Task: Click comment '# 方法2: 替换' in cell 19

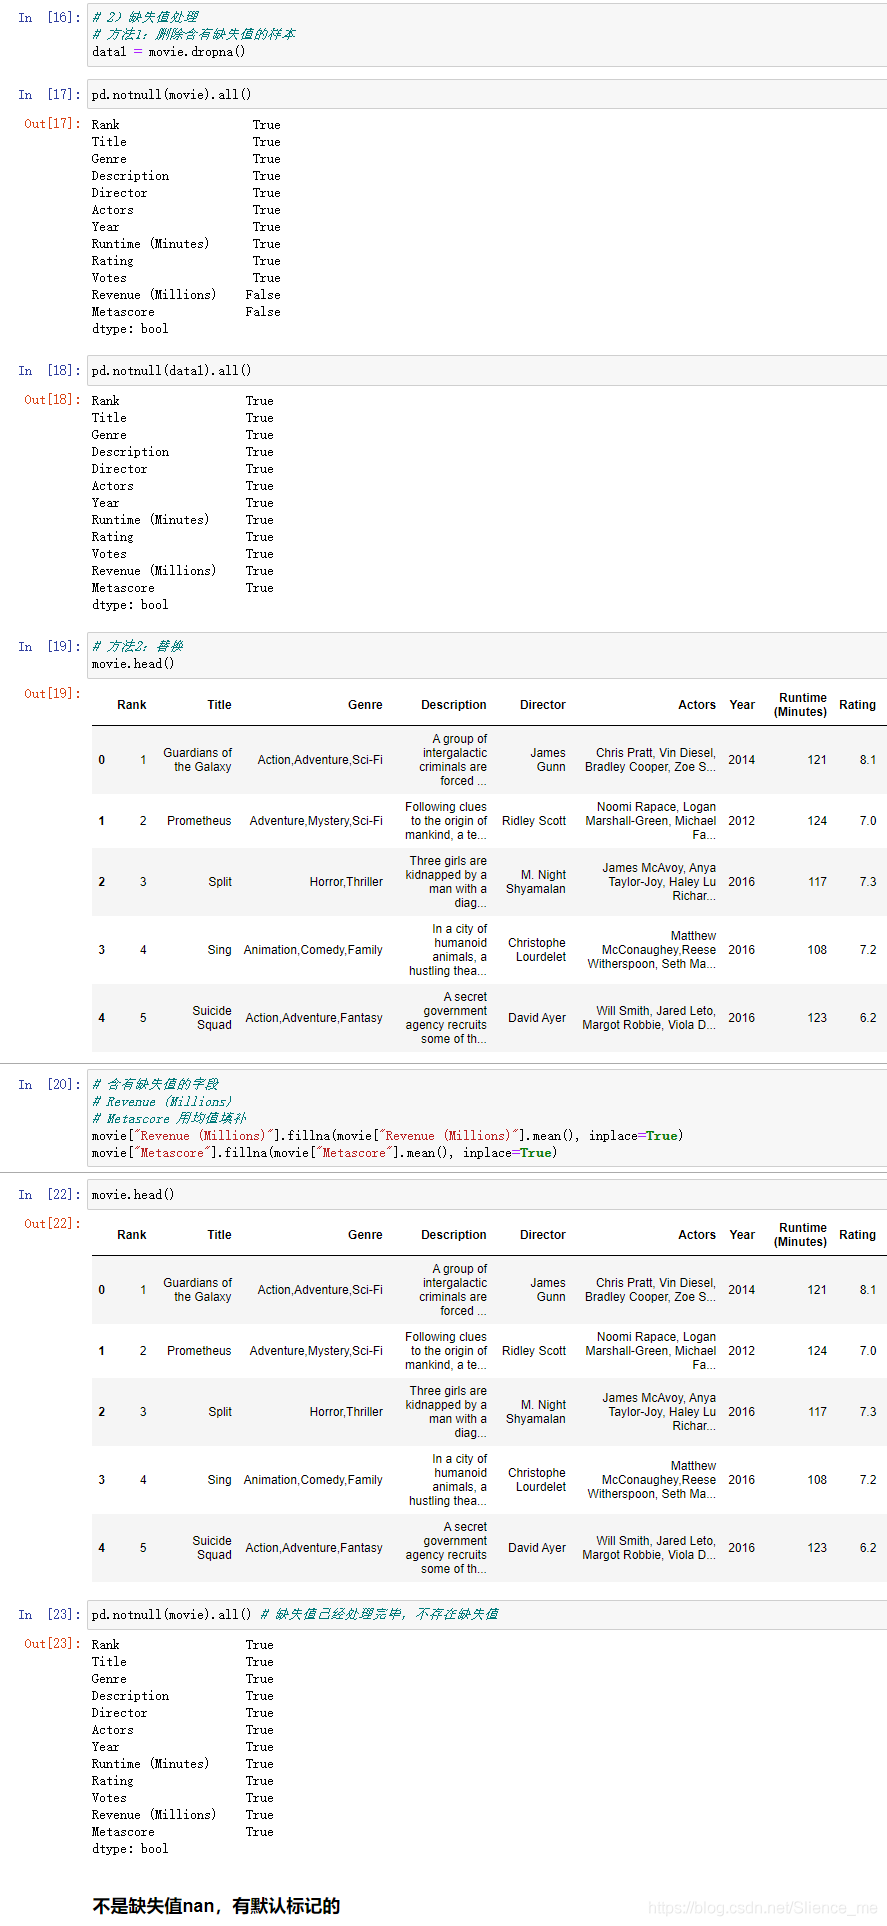Action: (x=138, y=647)
